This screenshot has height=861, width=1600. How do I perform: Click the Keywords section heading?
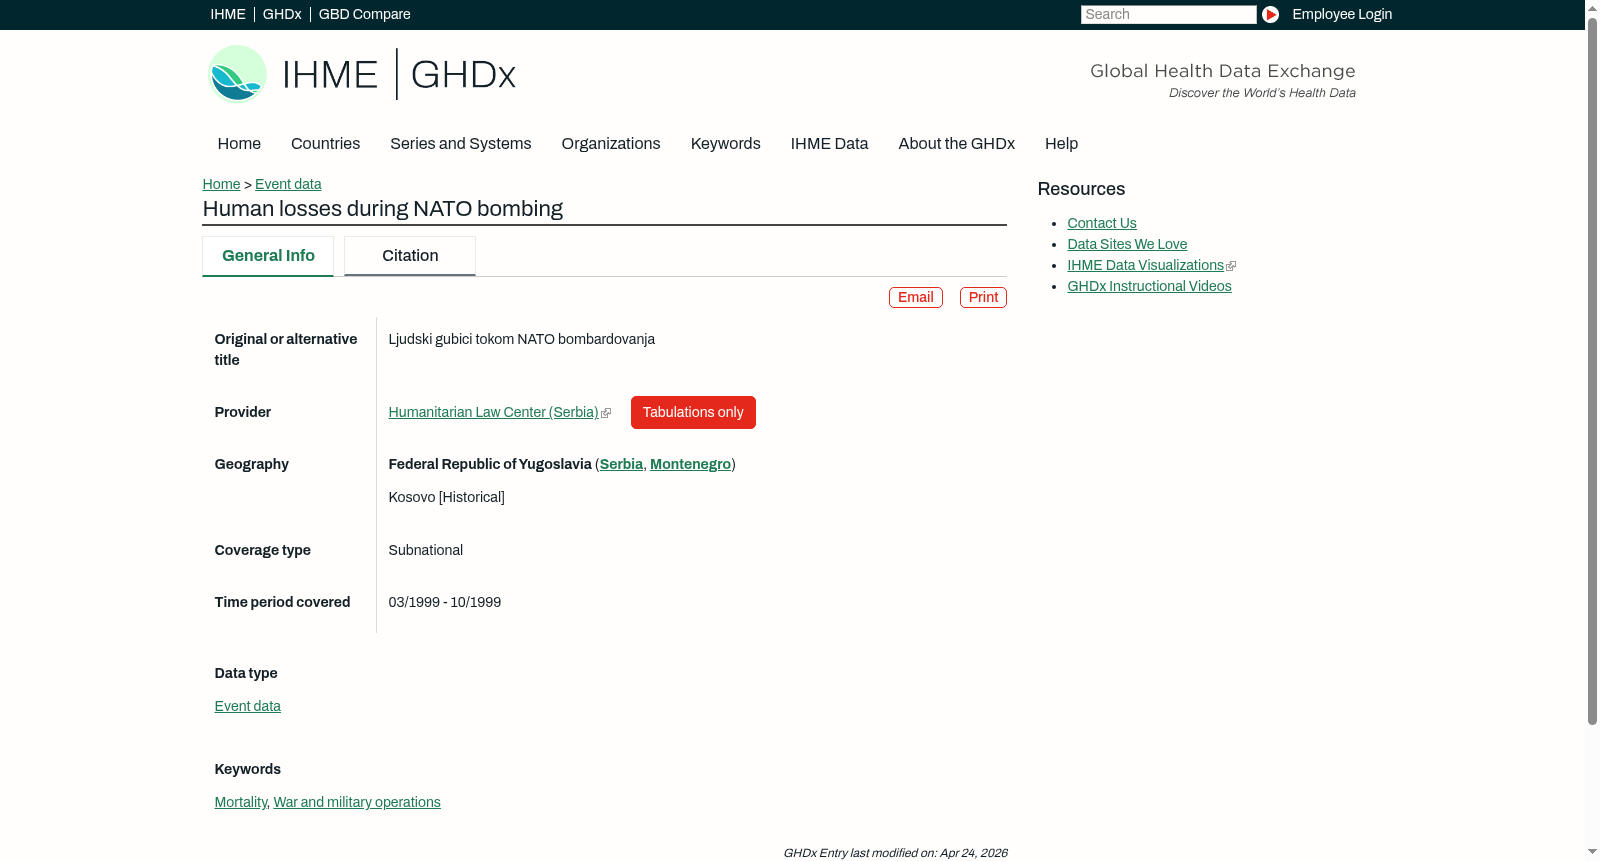tap(248, 770)
